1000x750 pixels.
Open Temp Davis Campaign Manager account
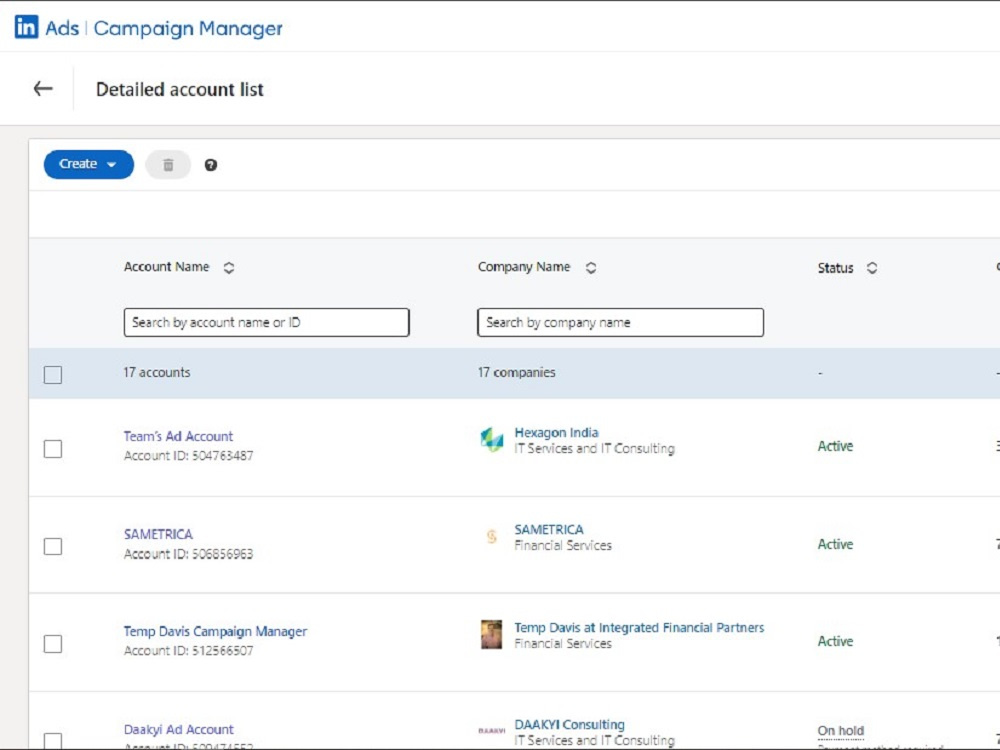point(216,631)
